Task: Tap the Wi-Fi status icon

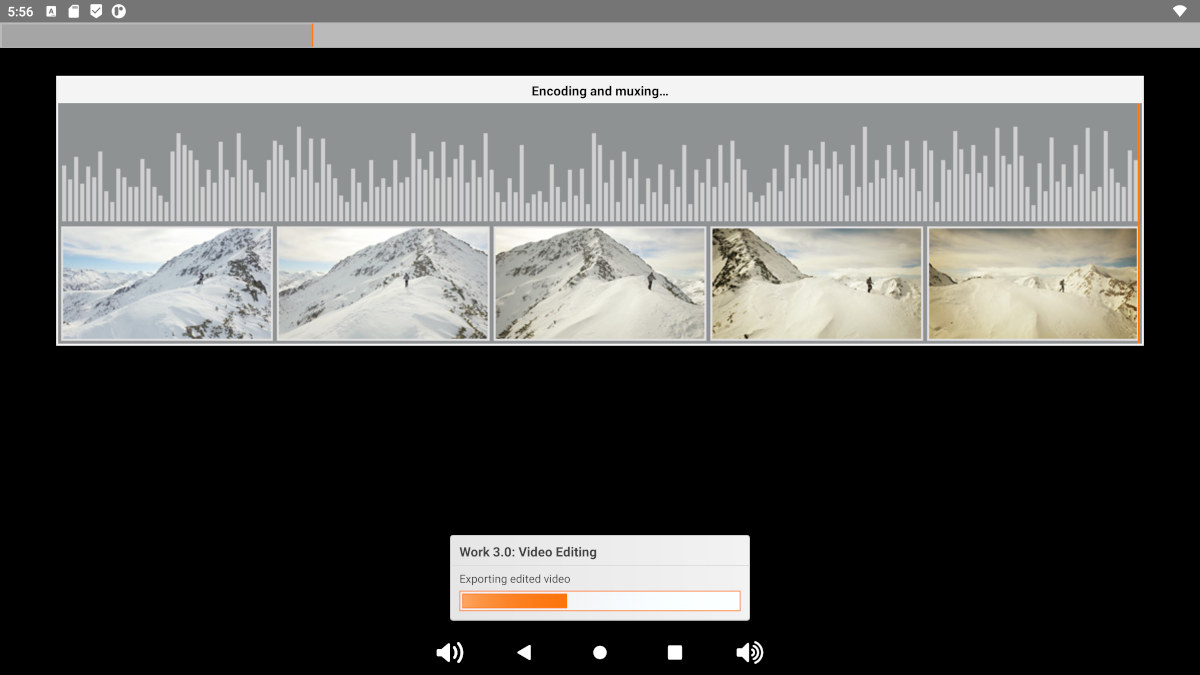Action: (1180, 11)
